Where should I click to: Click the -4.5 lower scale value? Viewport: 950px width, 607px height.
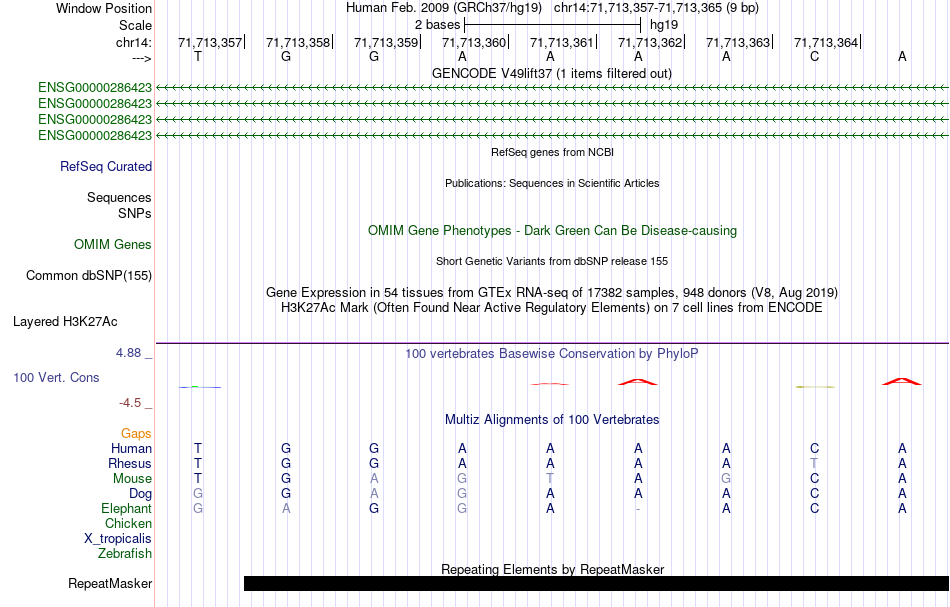click(x=130, y=403)
